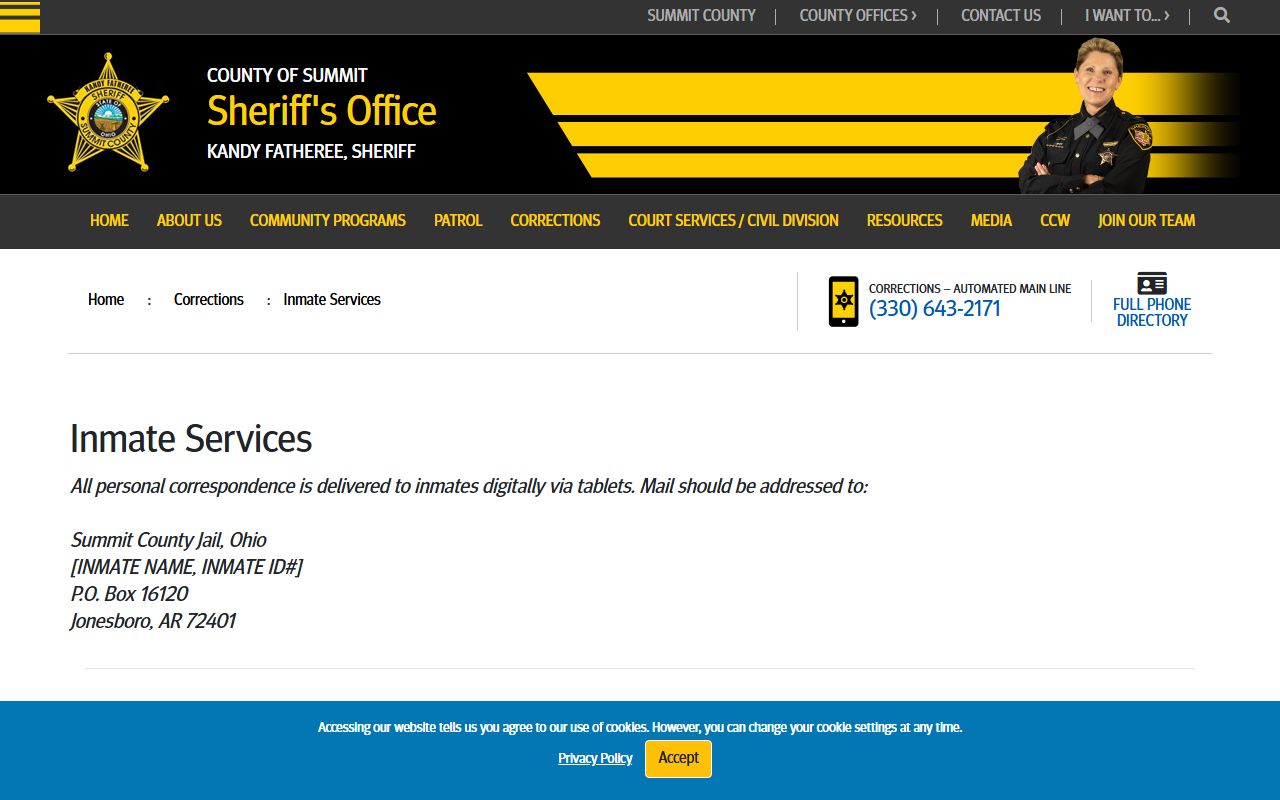
Task: Open Summit County link in top bar
Action: coord(701,15)
